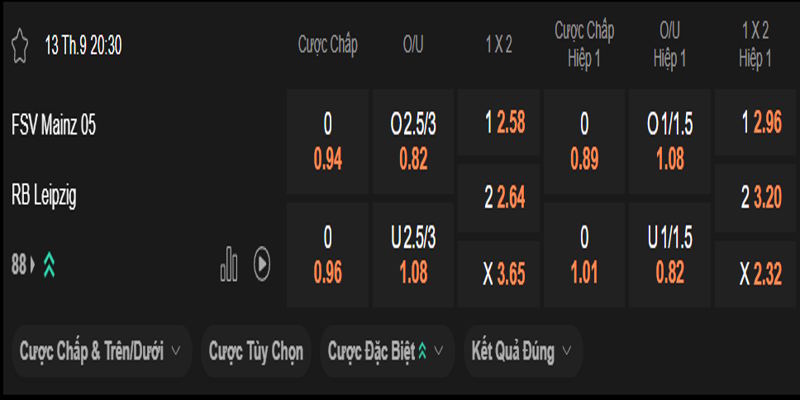
Task: Select first-half draw odds 2.32
Action: (x=755, y=274)
